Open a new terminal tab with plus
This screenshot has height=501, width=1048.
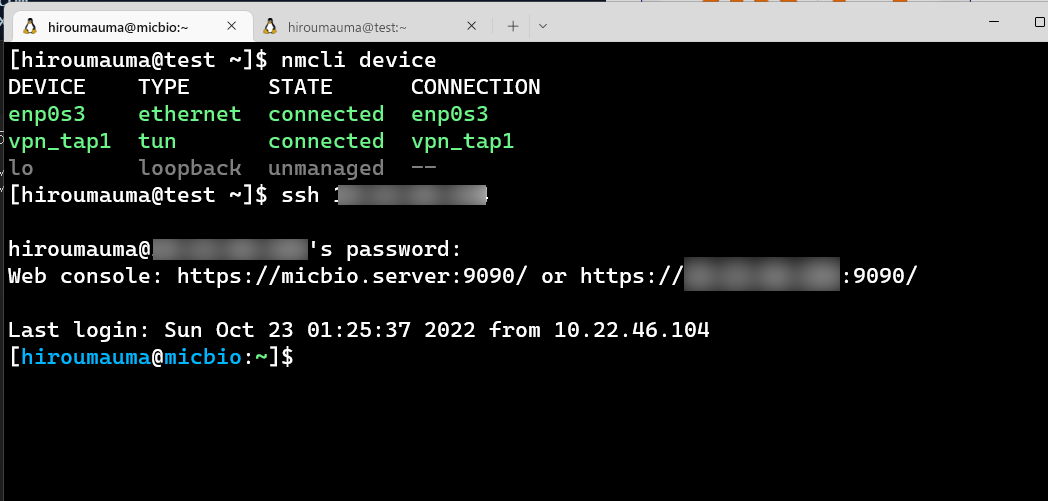513,26
